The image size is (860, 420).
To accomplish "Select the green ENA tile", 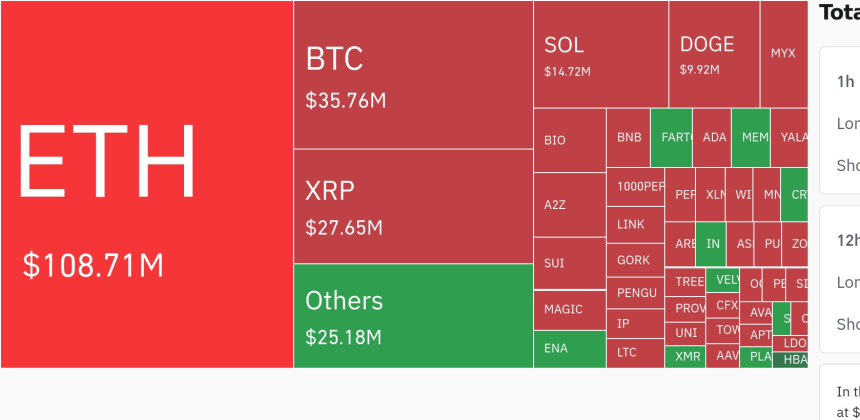I will coord(569,349).
